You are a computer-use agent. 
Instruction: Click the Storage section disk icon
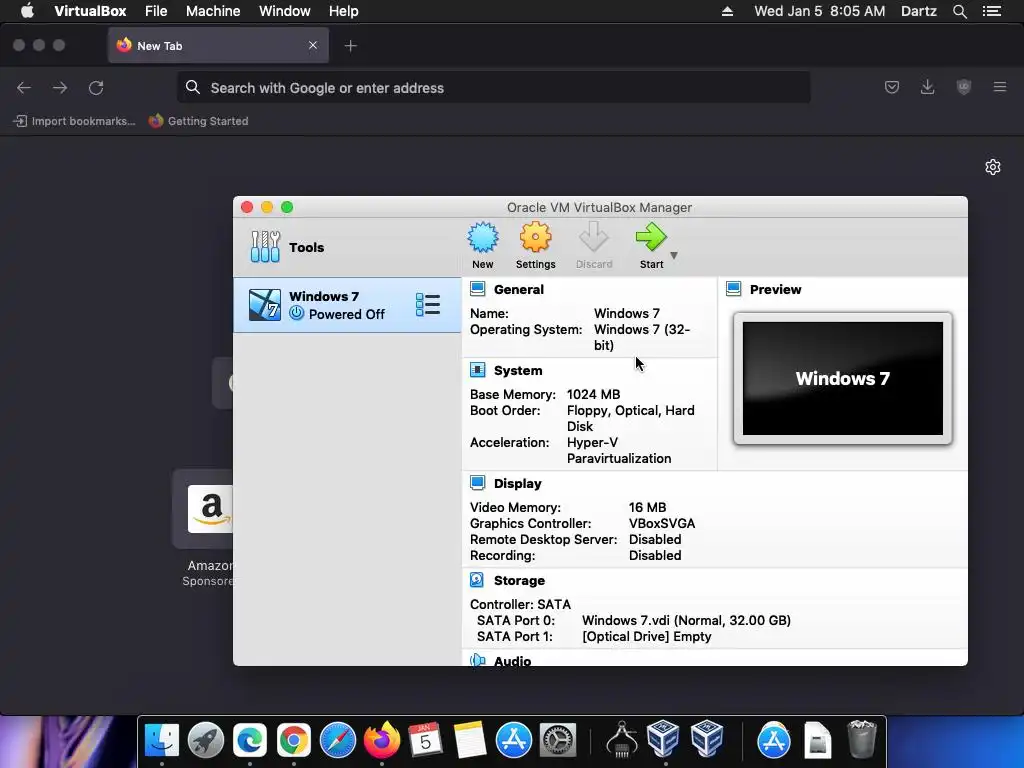tap(477, 580)
